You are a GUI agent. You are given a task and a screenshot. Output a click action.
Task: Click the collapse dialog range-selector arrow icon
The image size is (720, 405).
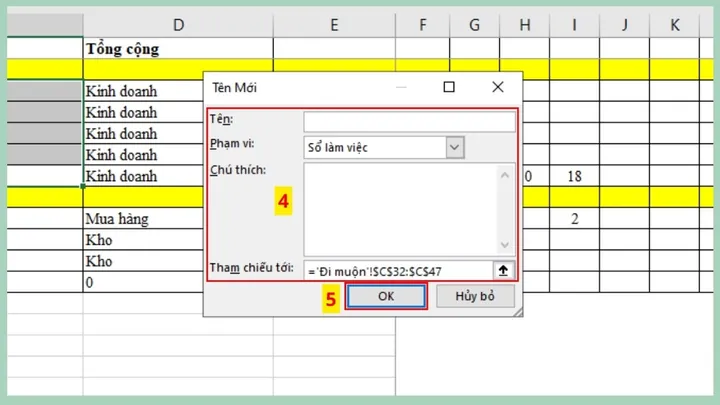[503, 270]
